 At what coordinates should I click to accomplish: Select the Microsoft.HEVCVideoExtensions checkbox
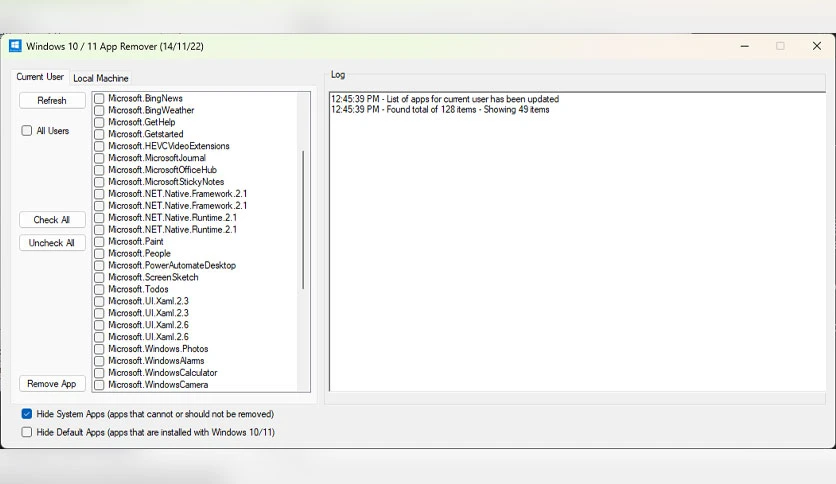pyautogui.click(x=99, y=146)
